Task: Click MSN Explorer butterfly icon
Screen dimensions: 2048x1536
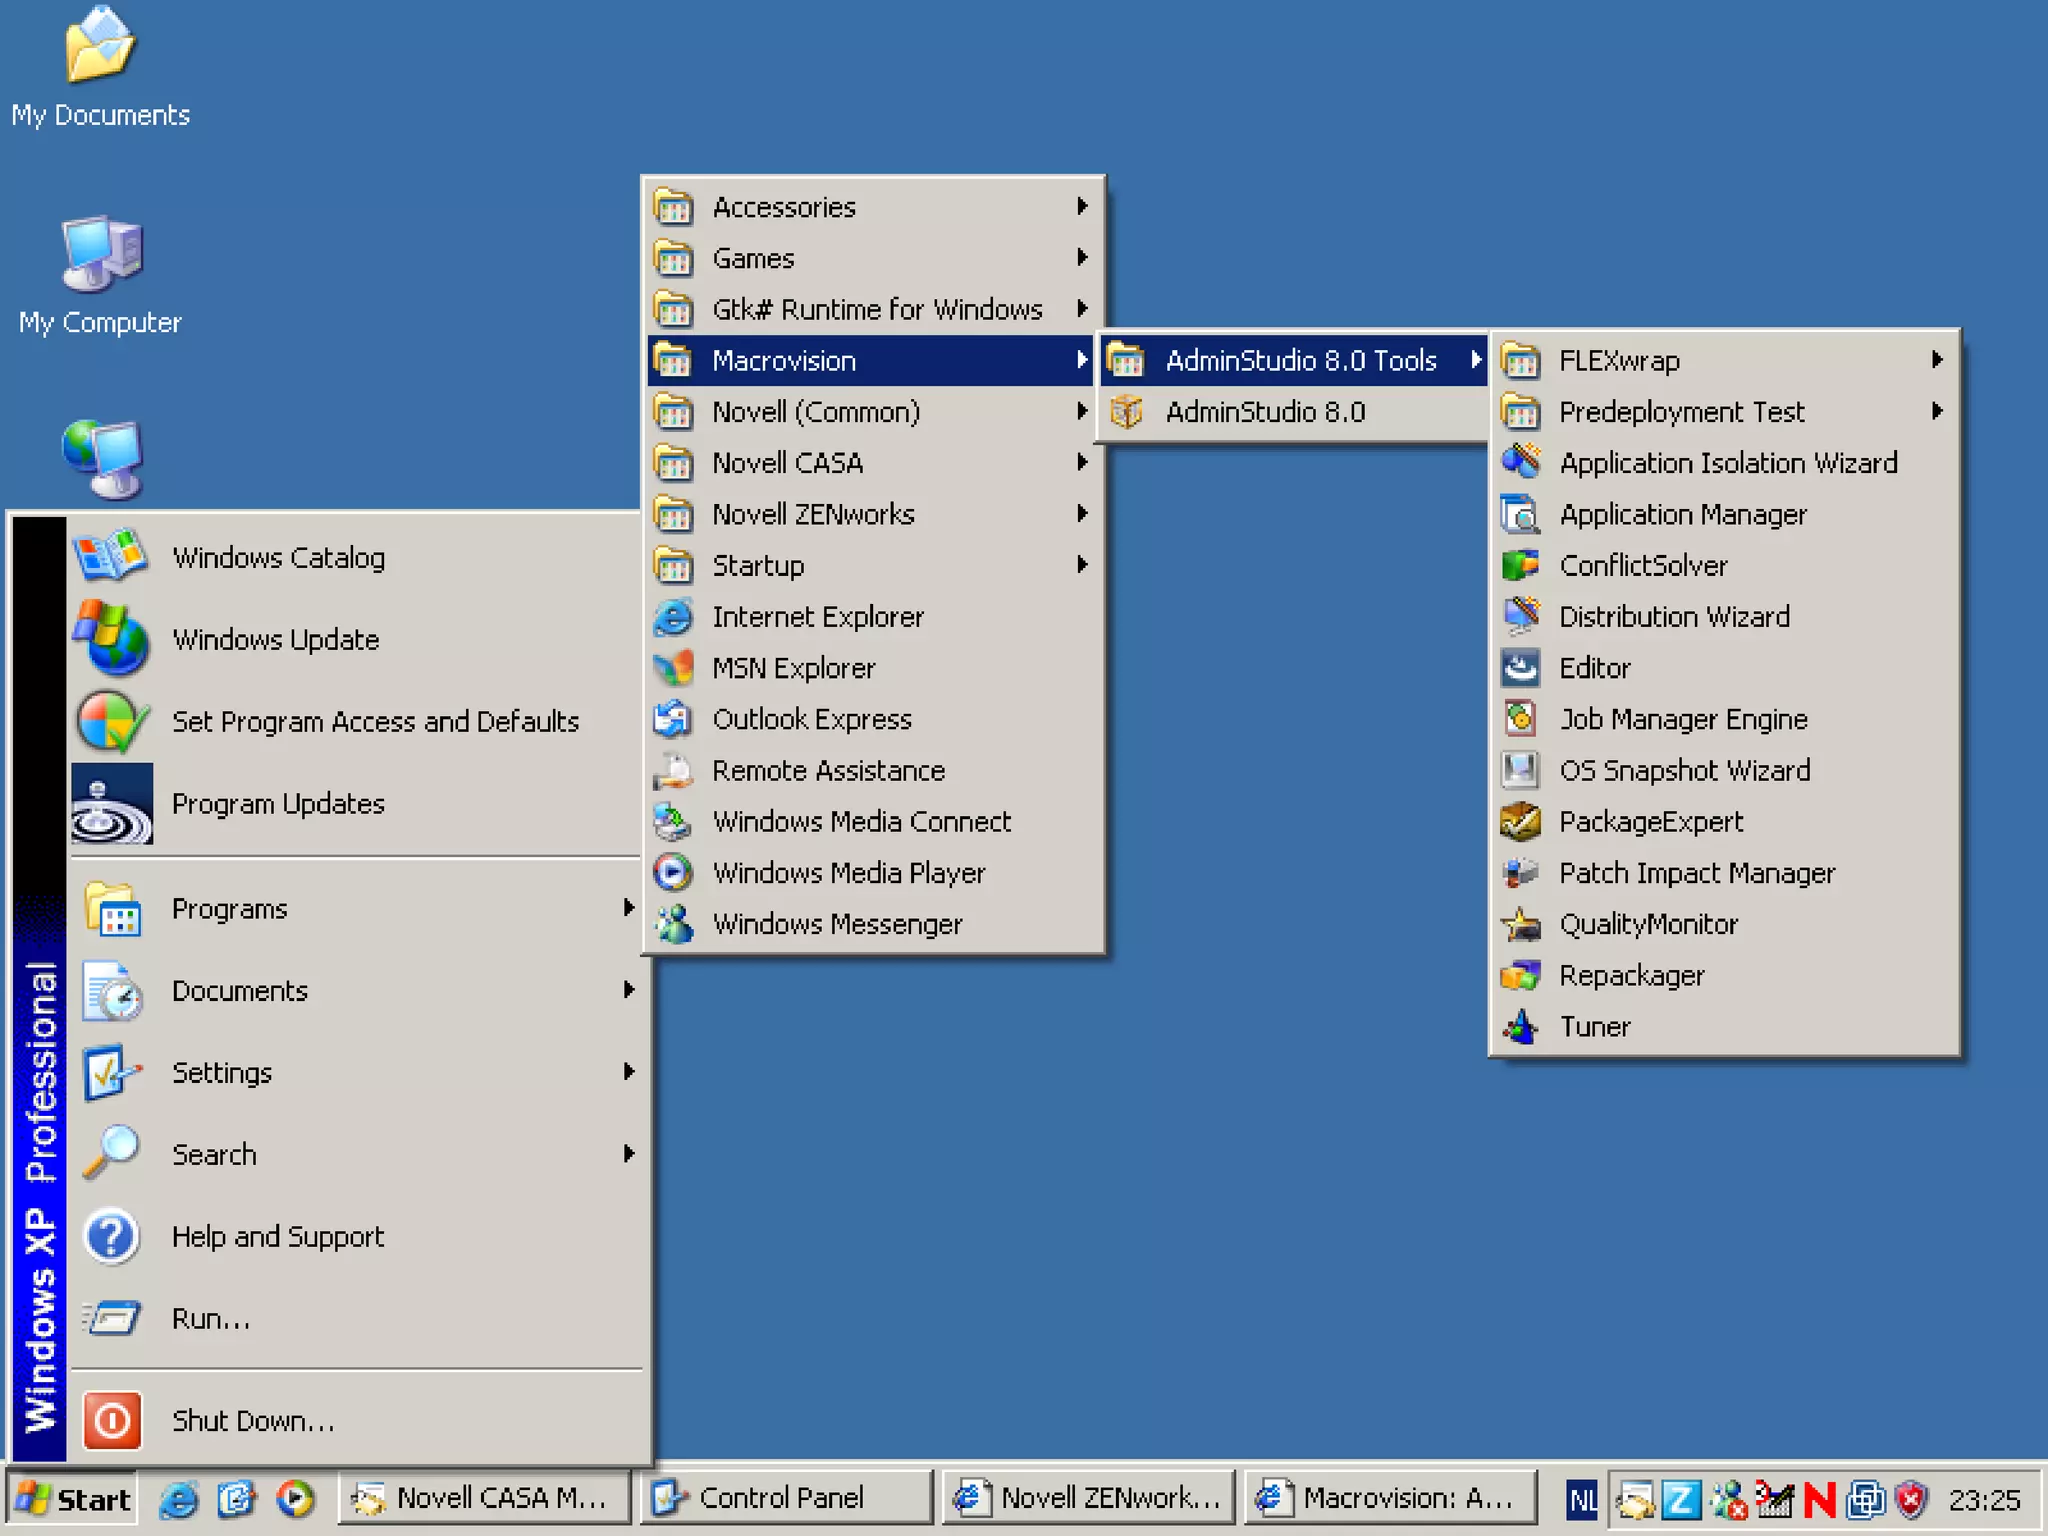Action: point(673,667)
